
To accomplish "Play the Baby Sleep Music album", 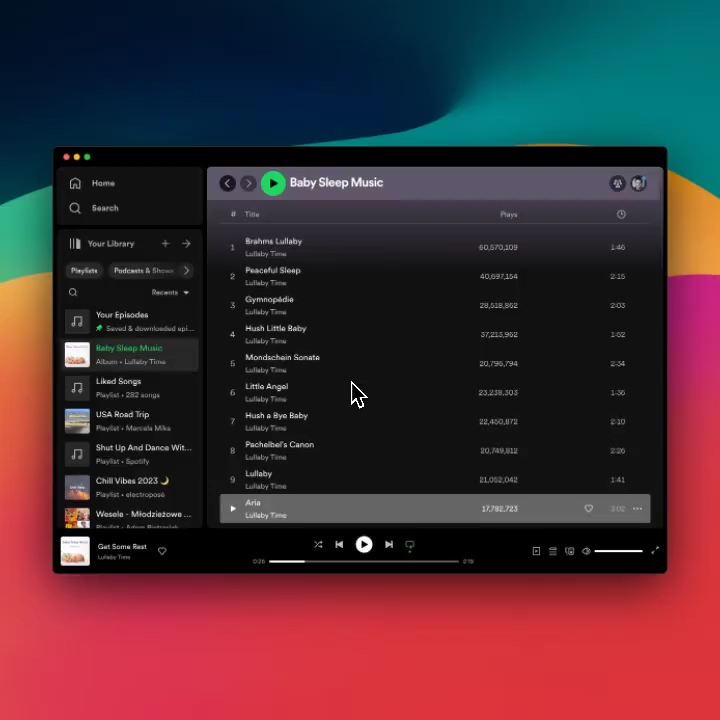I will [x=273, y=183].
